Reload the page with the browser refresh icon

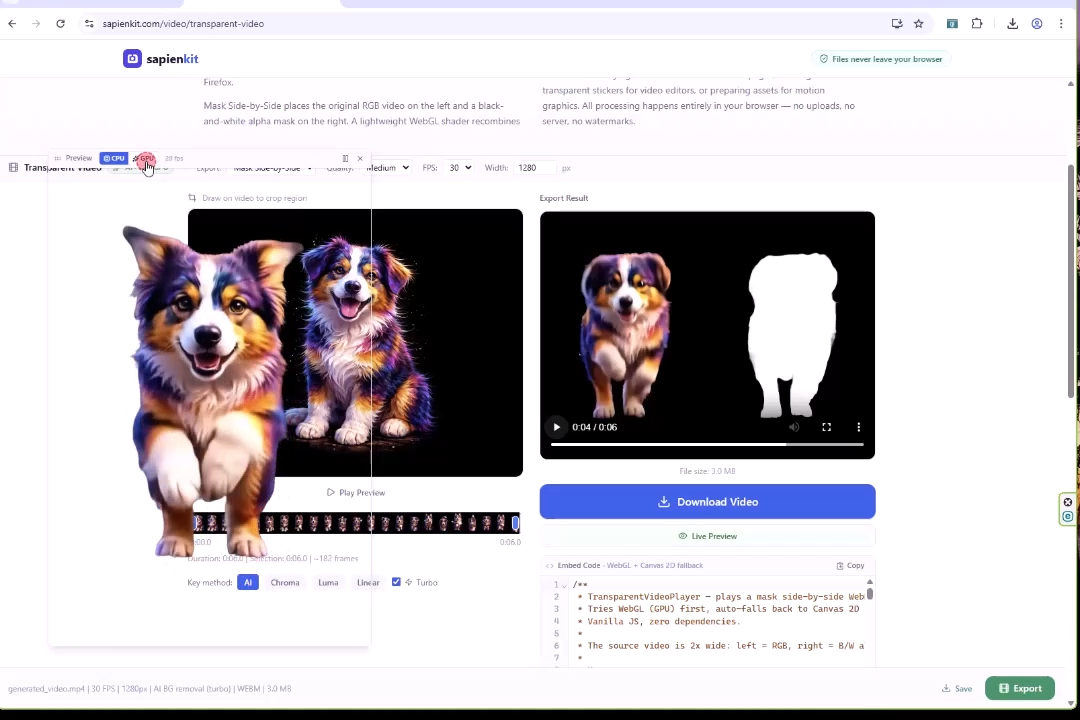[60, 23]
